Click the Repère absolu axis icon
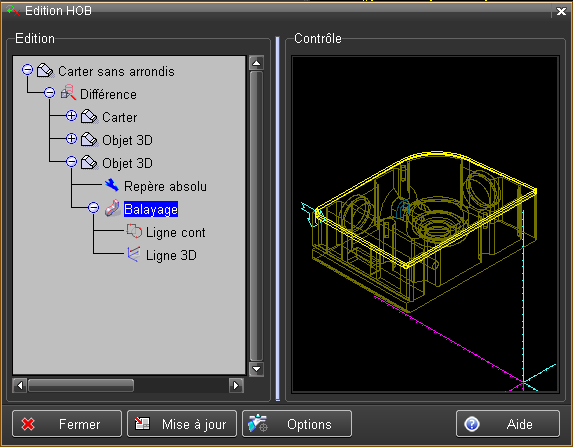The image size is (573, 447). (112, 185)
